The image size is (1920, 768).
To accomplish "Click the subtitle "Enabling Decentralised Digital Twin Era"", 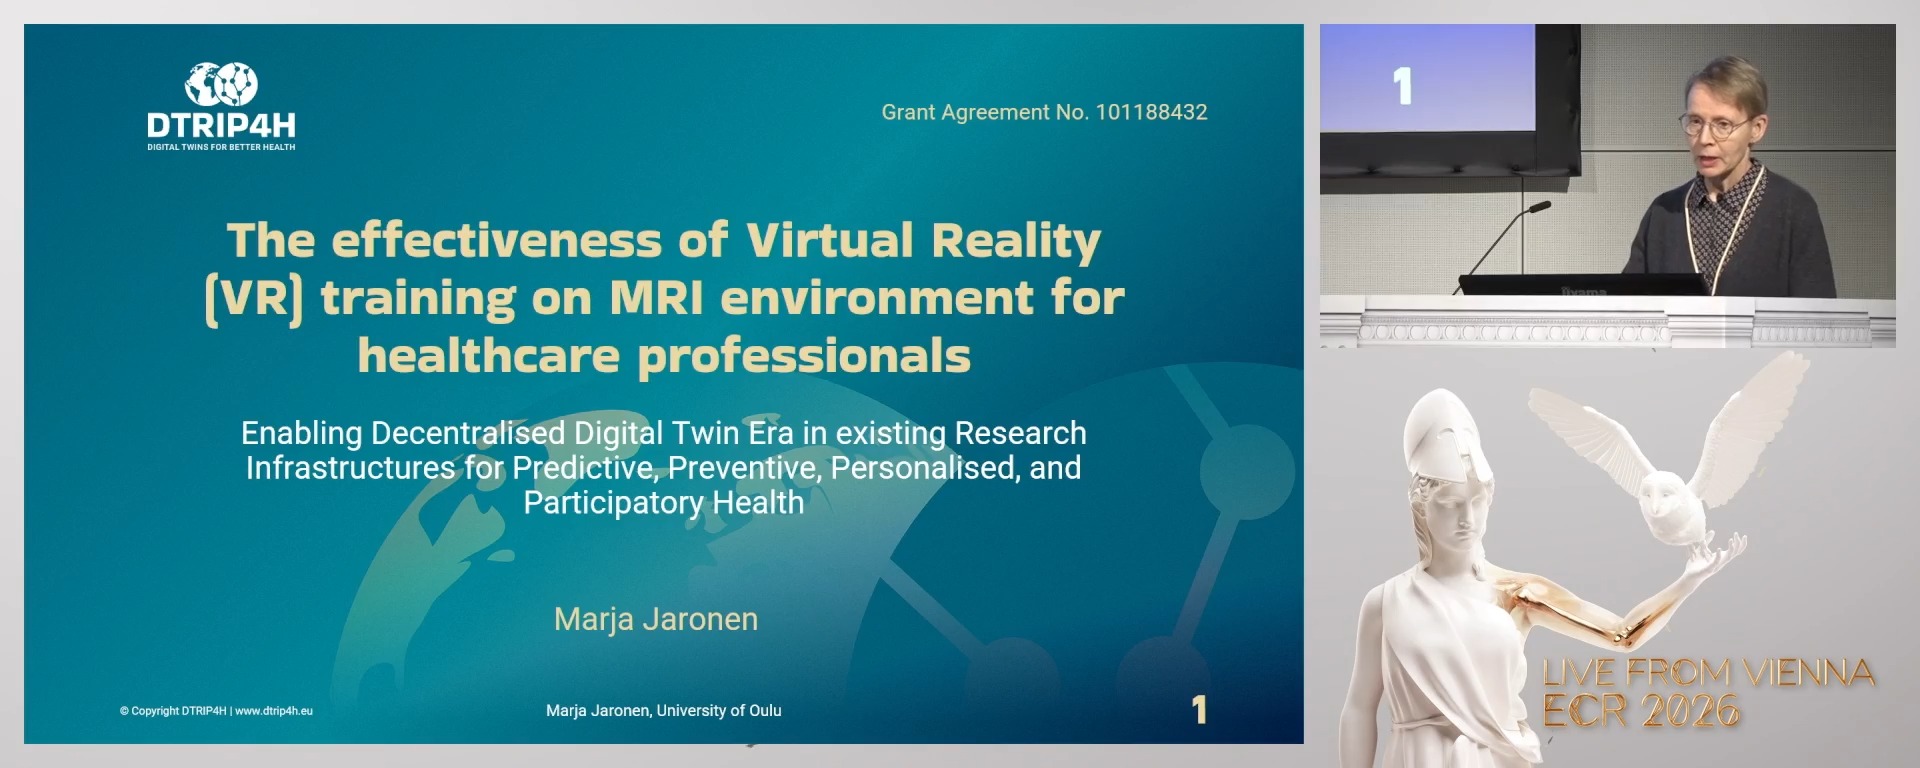I will [664, 467].
